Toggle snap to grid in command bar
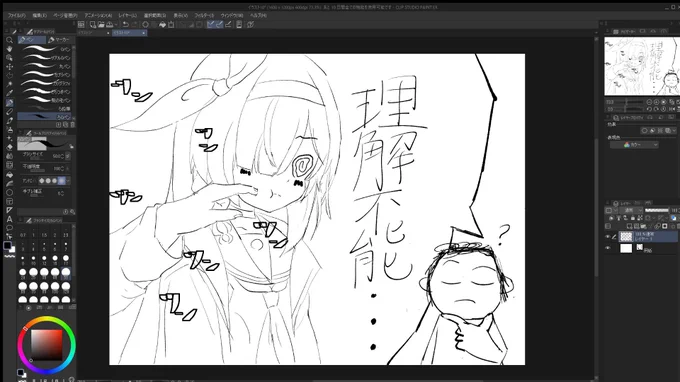 pyautogui.click(x=229, y=25)
